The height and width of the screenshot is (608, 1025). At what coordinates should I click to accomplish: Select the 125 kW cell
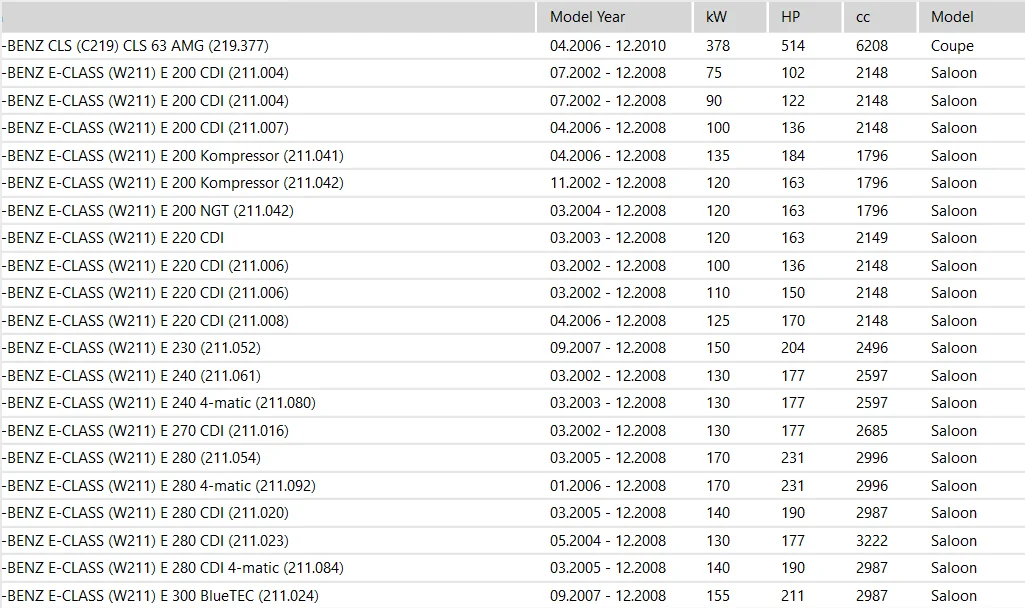pyautogui.click(x=718, y=320)
